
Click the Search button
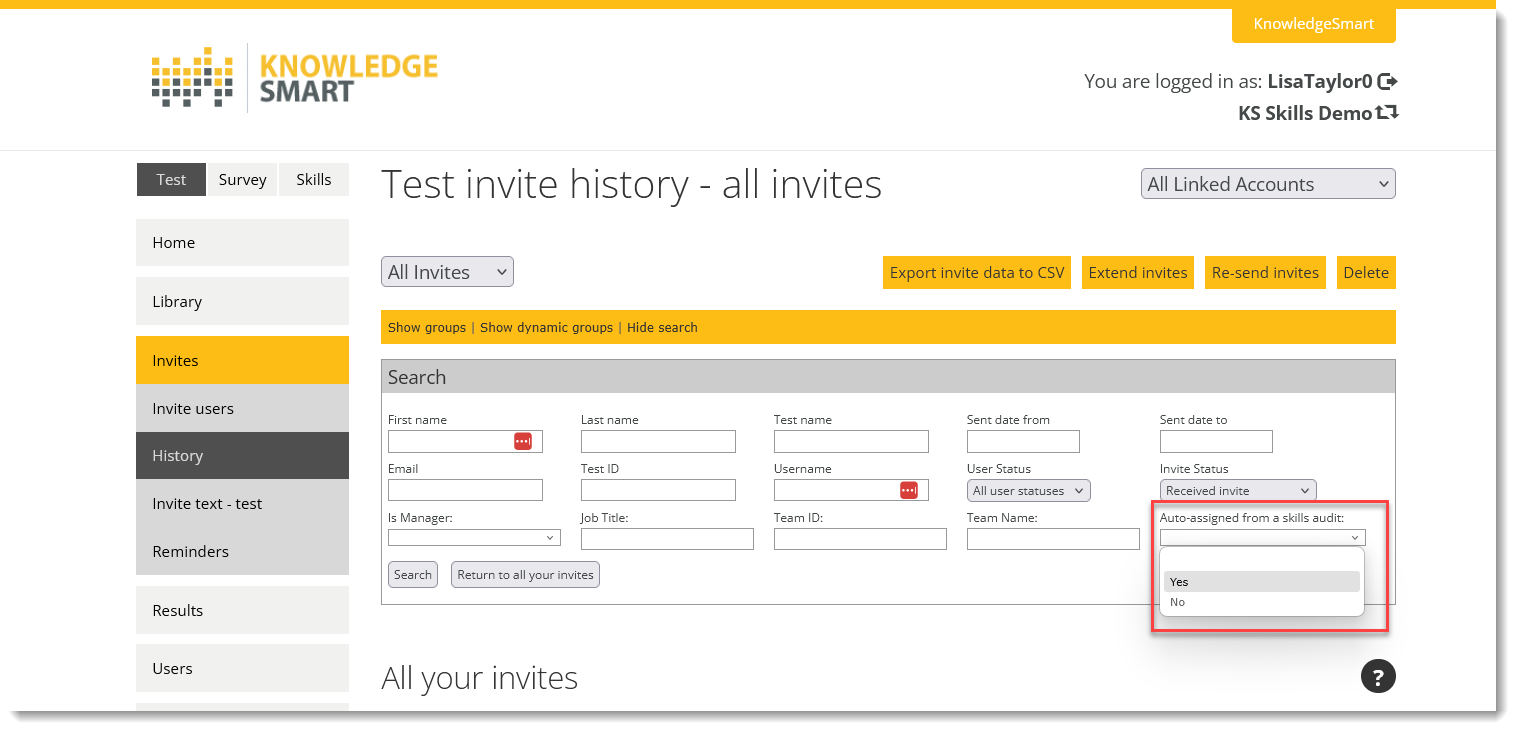coord(413,575)
